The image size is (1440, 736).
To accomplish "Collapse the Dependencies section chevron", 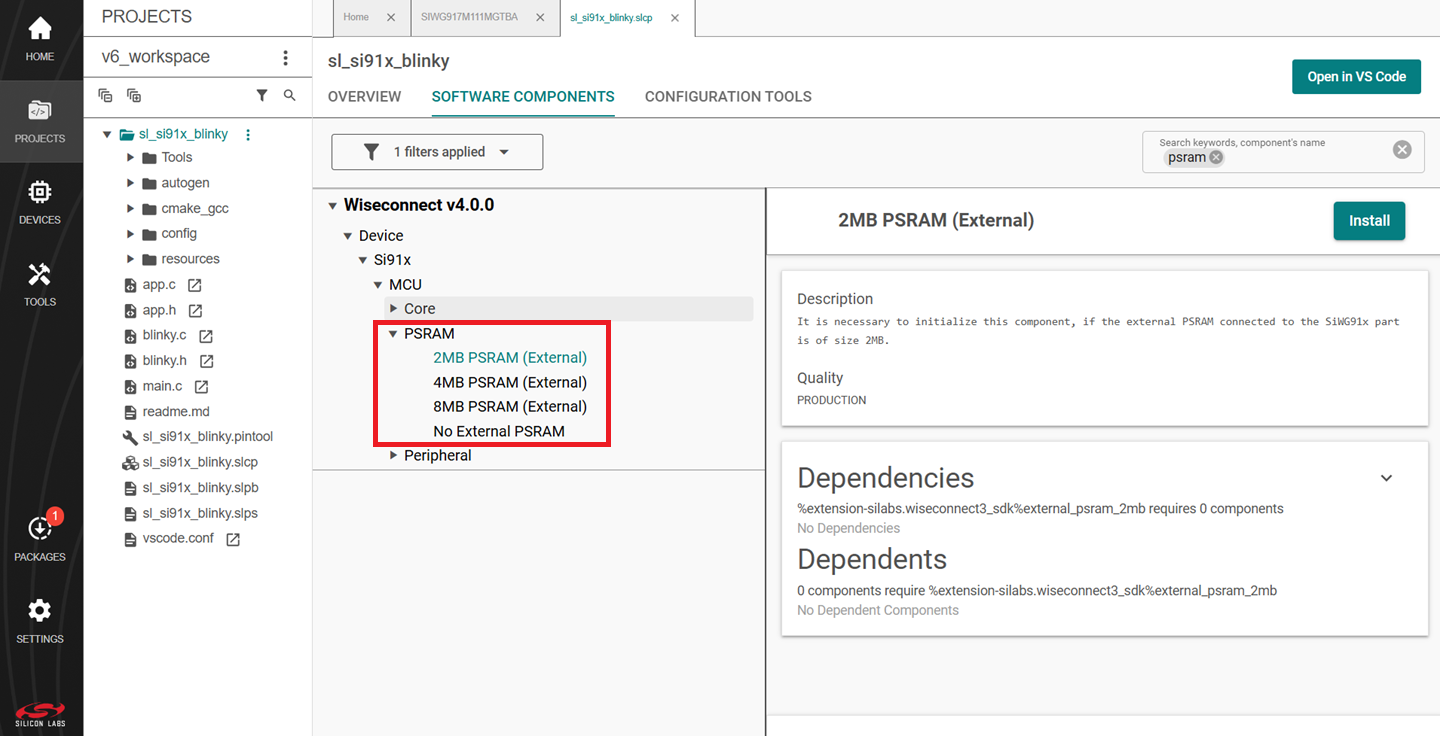I will click(1386, 478).
